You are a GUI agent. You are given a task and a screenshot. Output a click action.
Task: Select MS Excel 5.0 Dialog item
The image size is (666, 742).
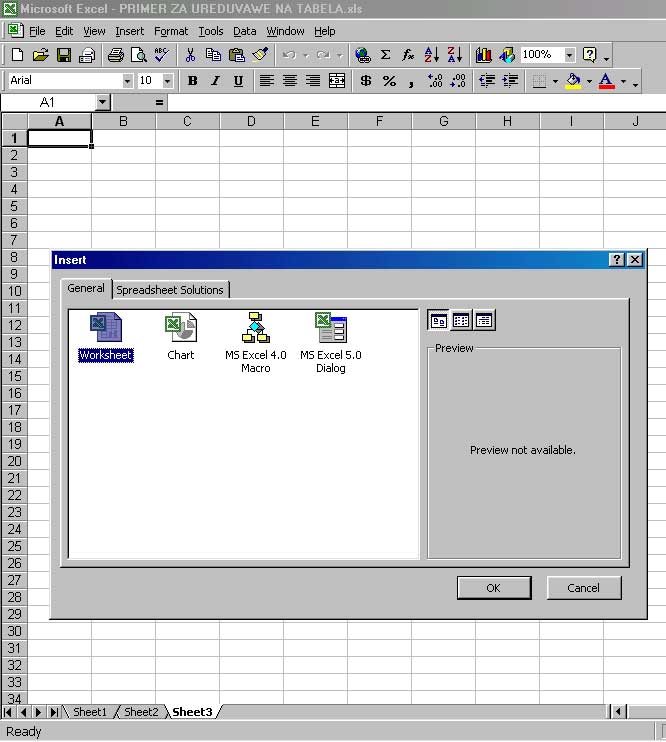[x=330, y=343]
